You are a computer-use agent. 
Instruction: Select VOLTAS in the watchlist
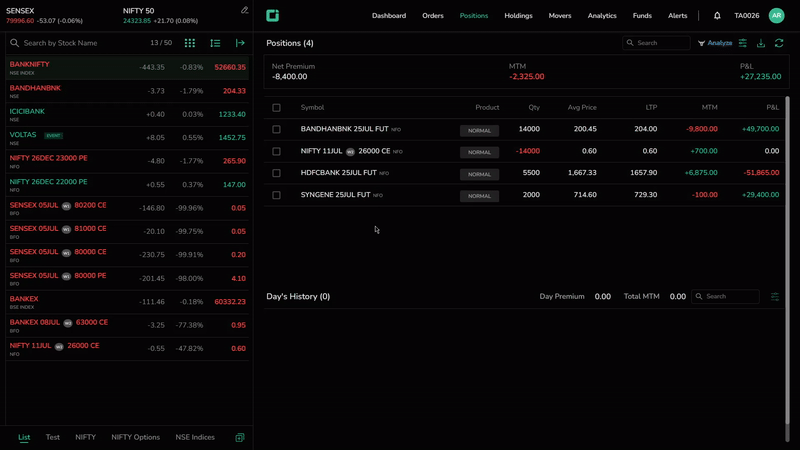coord(127,138)
